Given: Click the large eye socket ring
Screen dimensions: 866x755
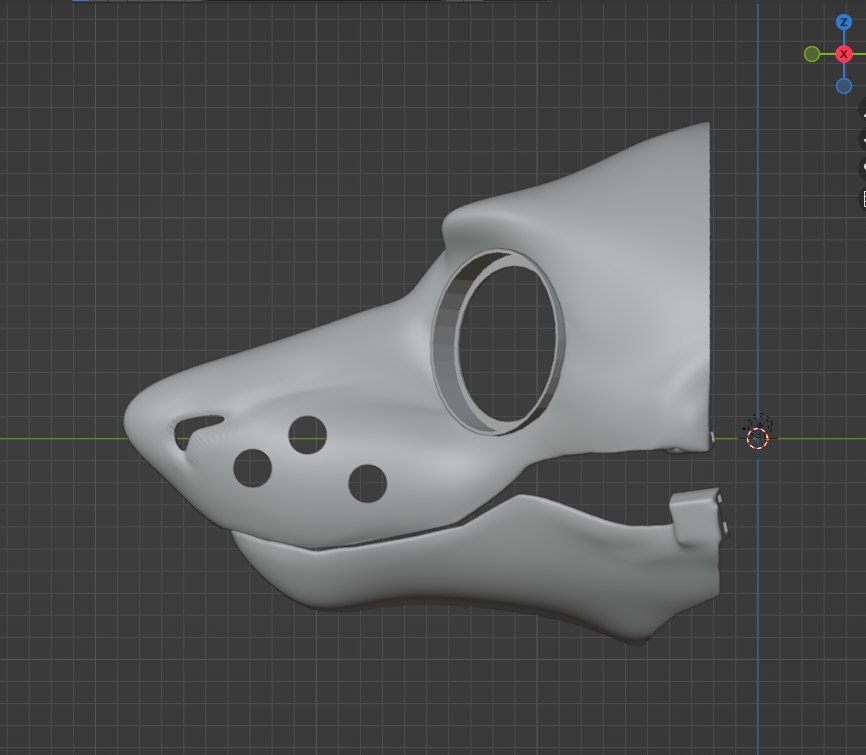Looking at the screenshot, I should coord(447,340).
